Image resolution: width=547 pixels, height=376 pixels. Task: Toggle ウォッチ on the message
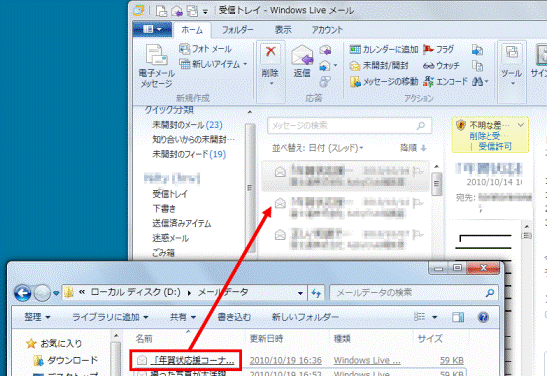pyautogui.click(x=441, y=66)
